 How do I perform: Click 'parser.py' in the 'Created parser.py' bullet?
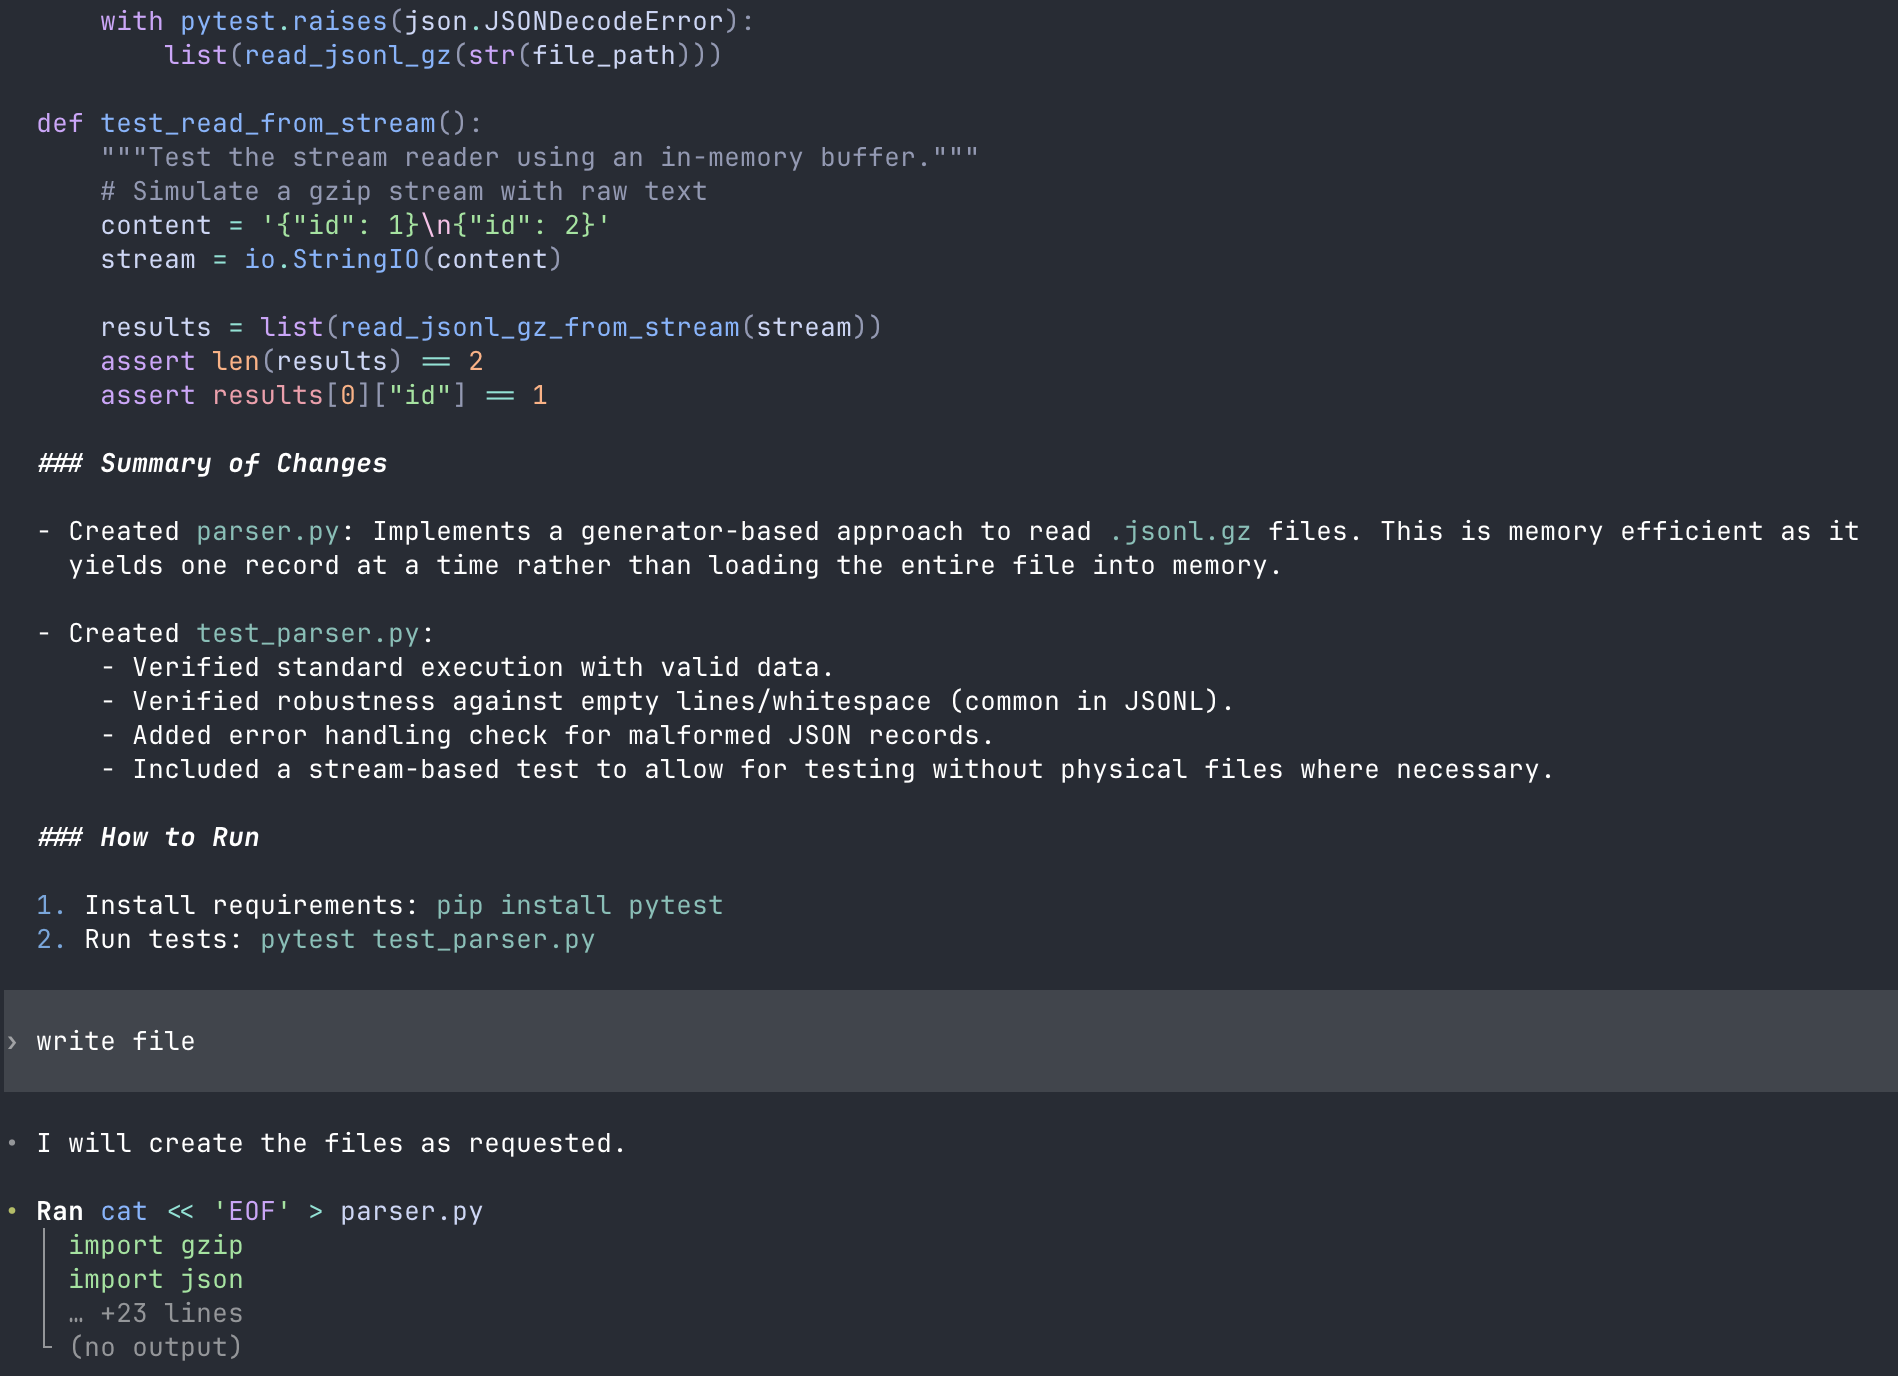(x=268, y=531)
